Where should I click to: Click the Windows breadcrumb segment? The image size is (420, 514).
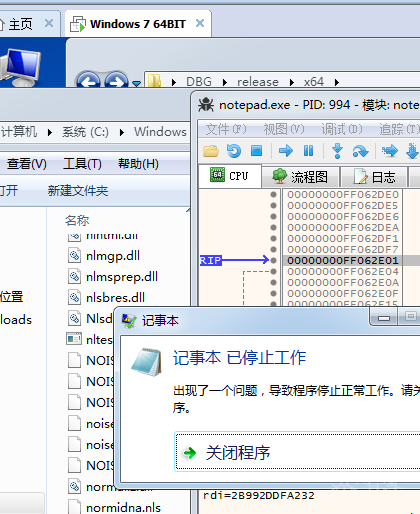pos(160,132)
